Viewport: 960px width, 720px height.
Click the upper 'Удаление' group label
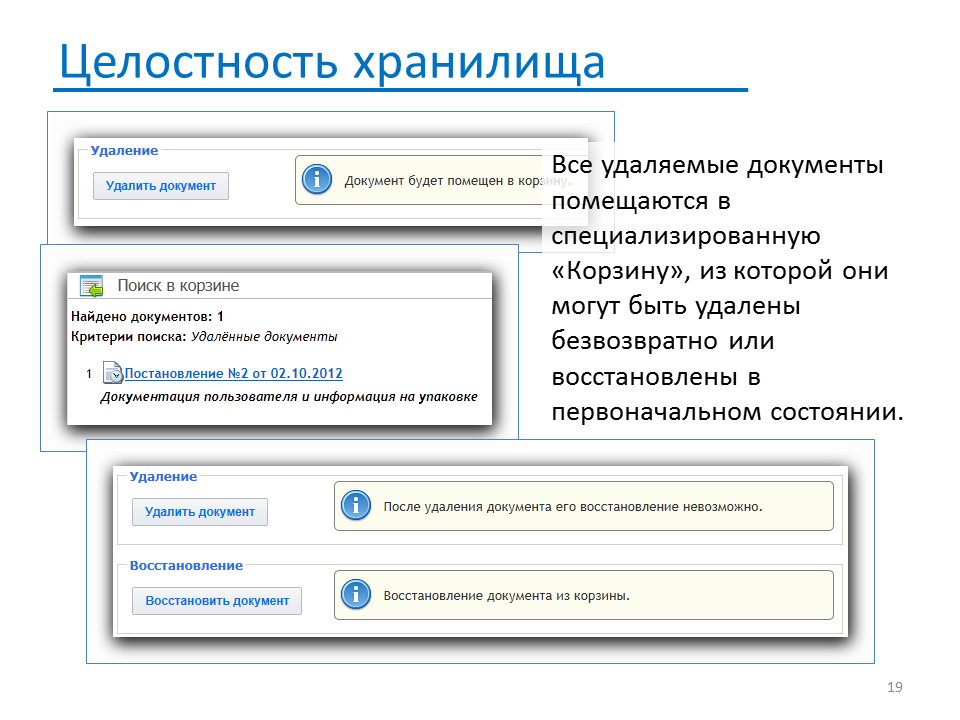124,151
